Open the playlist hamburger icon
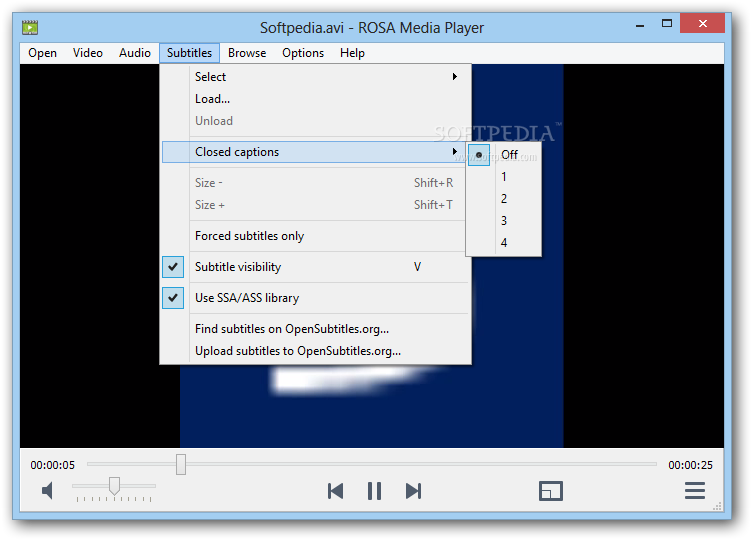Image resolution: width=752 pixels, height=540 pixels. pyautogui.click(x=694, y=491)
